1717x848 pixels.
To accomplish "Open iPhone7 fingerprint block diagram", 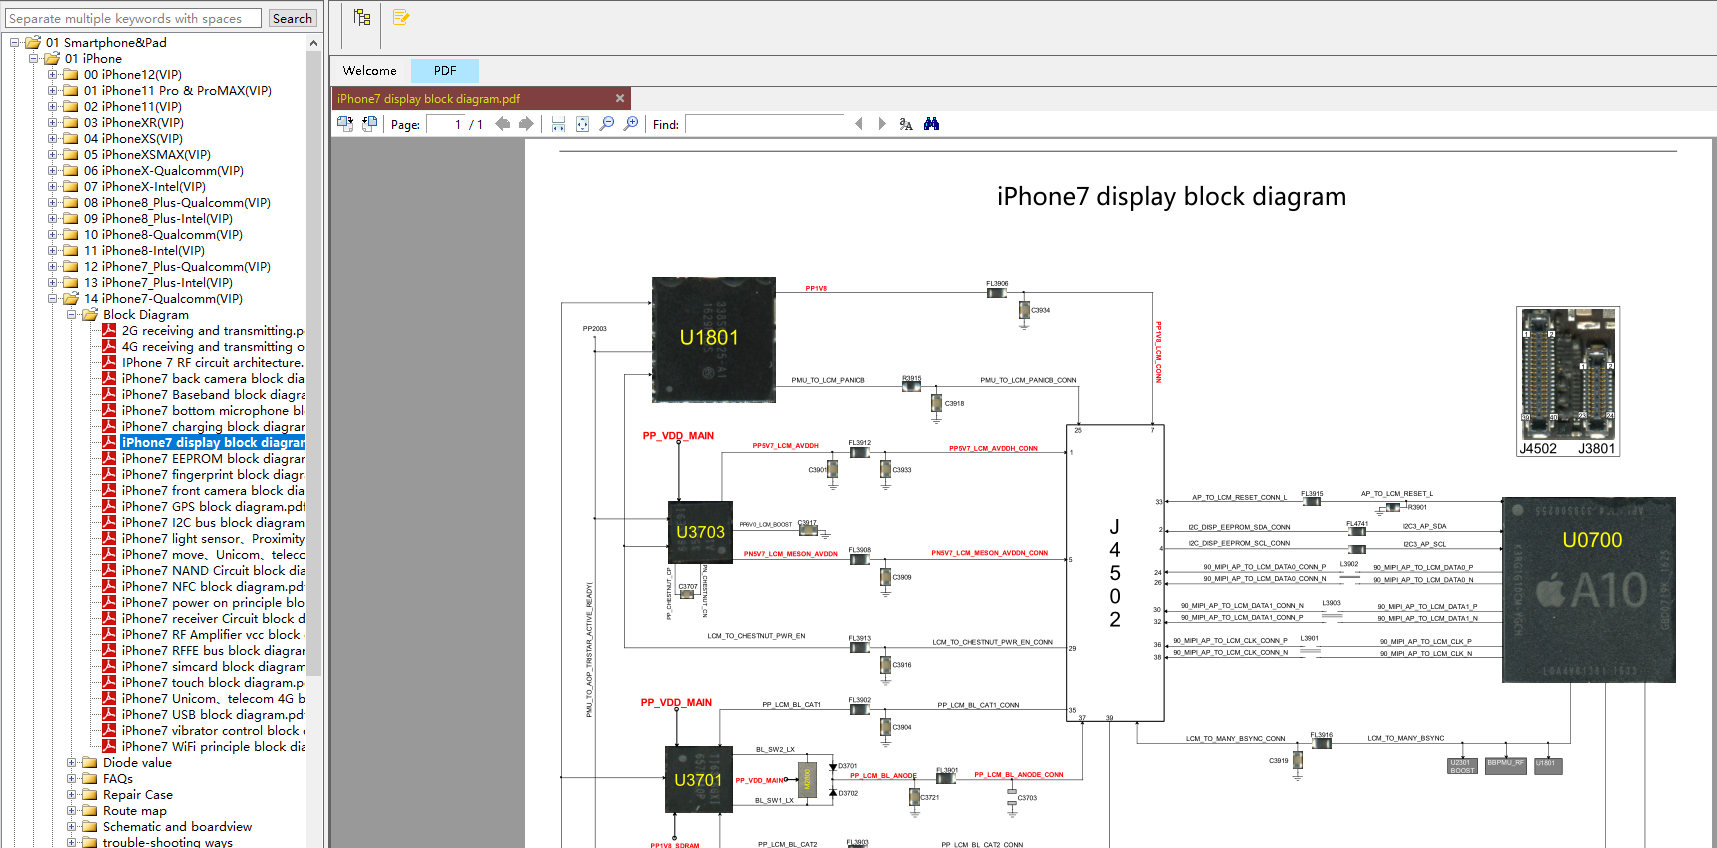I will point(213,475).
